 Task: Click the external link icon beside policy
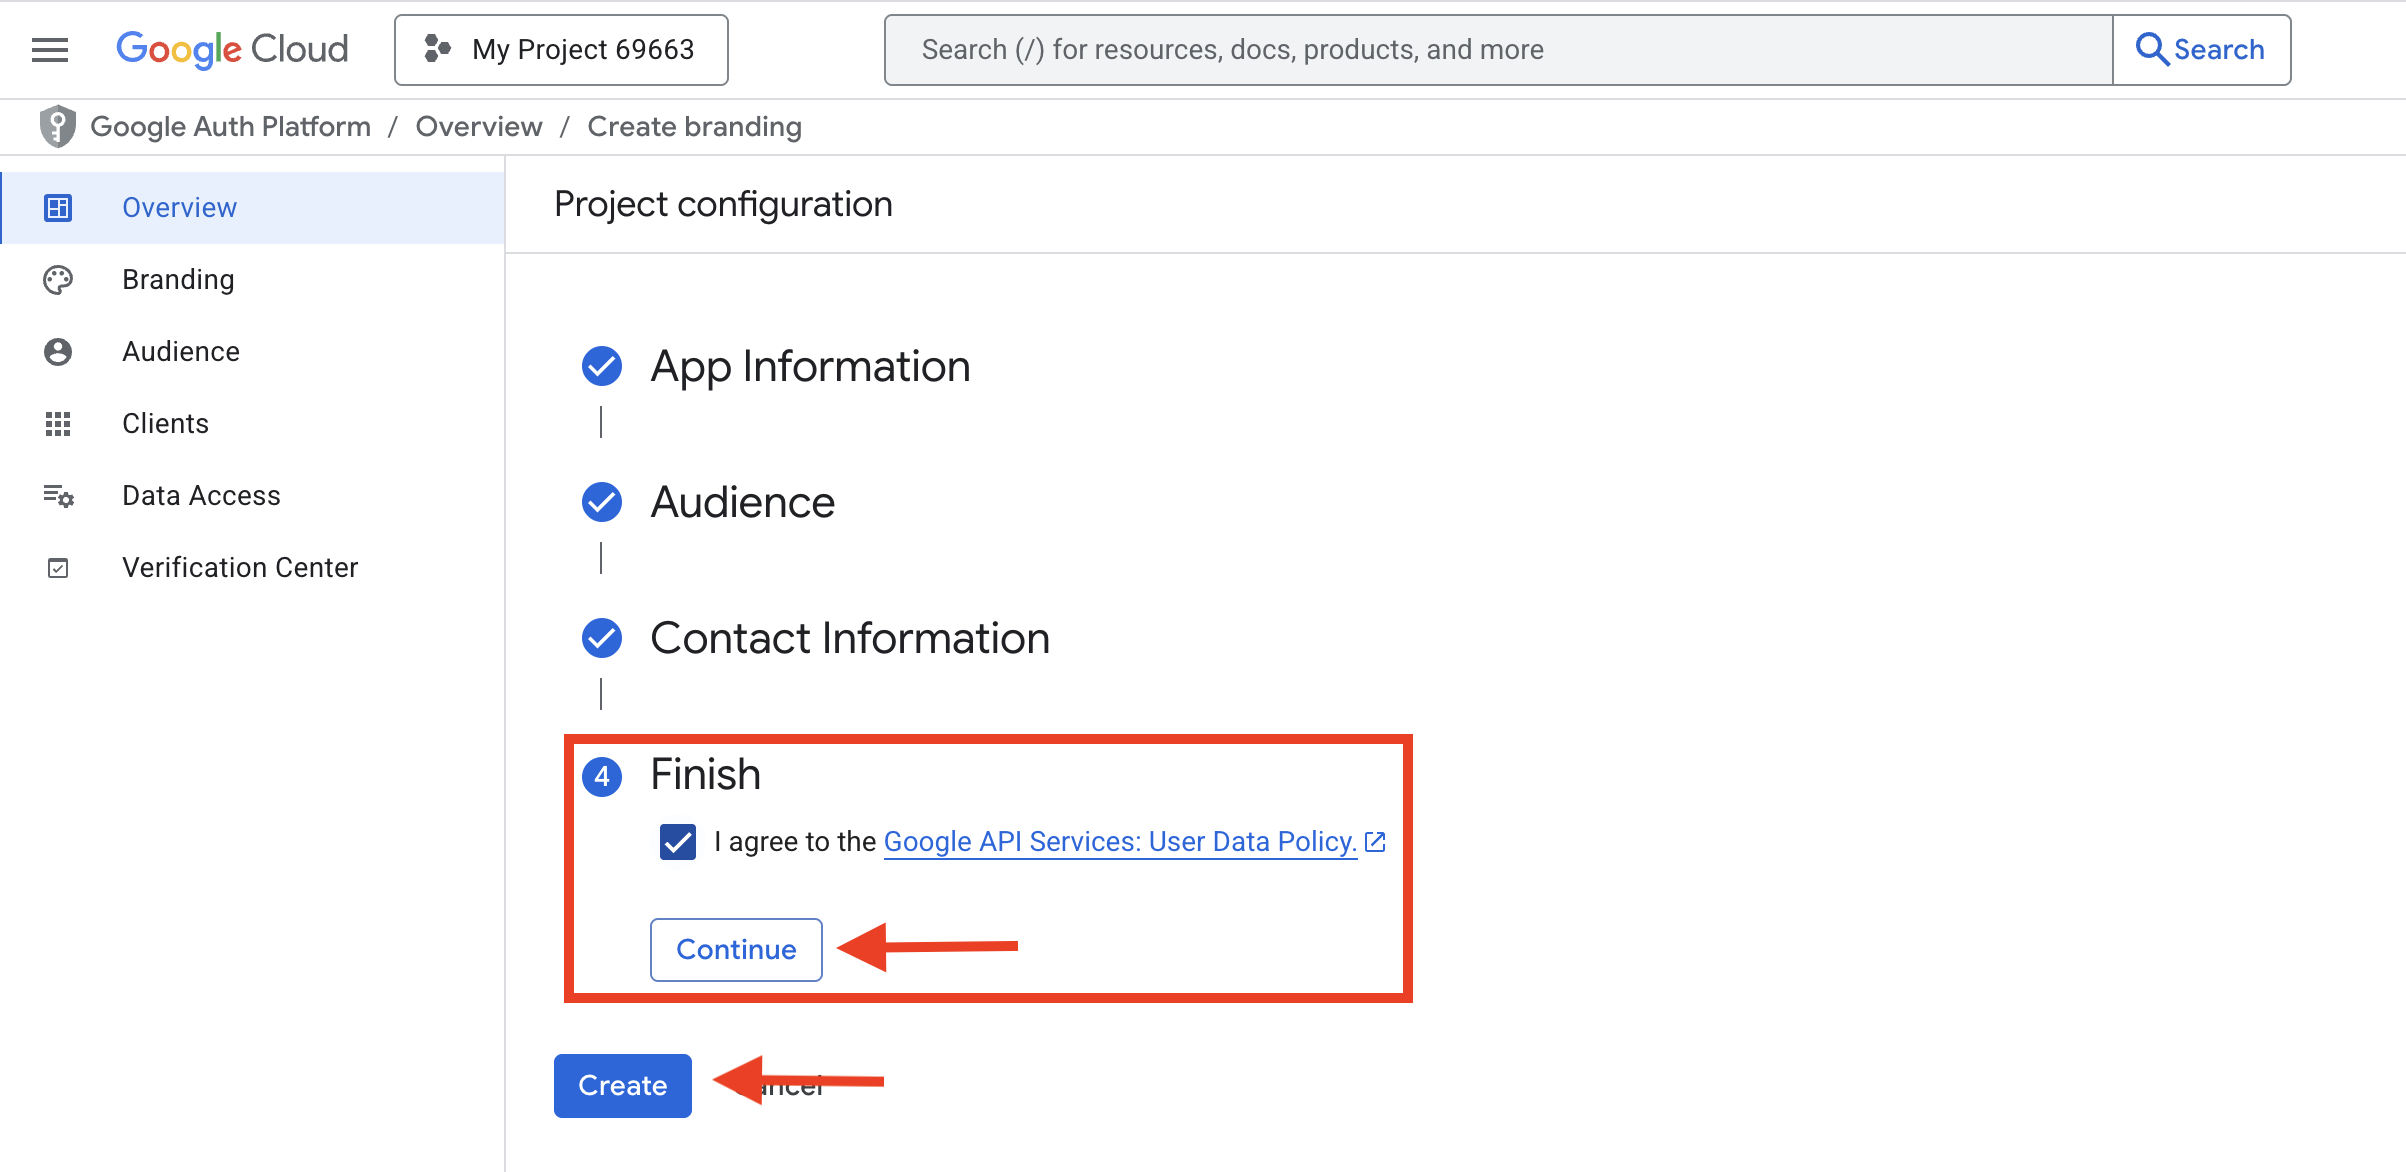[x=1376, y=842]
